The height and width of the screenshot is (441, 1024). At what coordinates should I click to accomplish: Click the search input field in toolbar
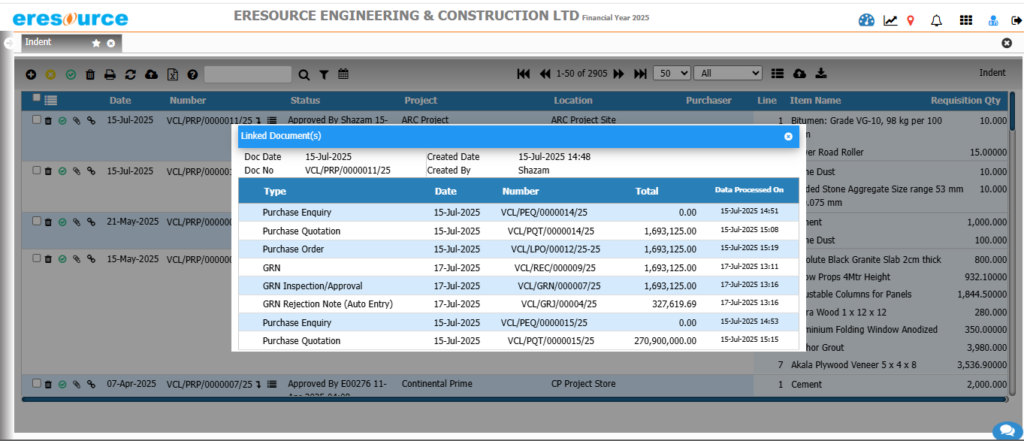[x=247, y=74]
